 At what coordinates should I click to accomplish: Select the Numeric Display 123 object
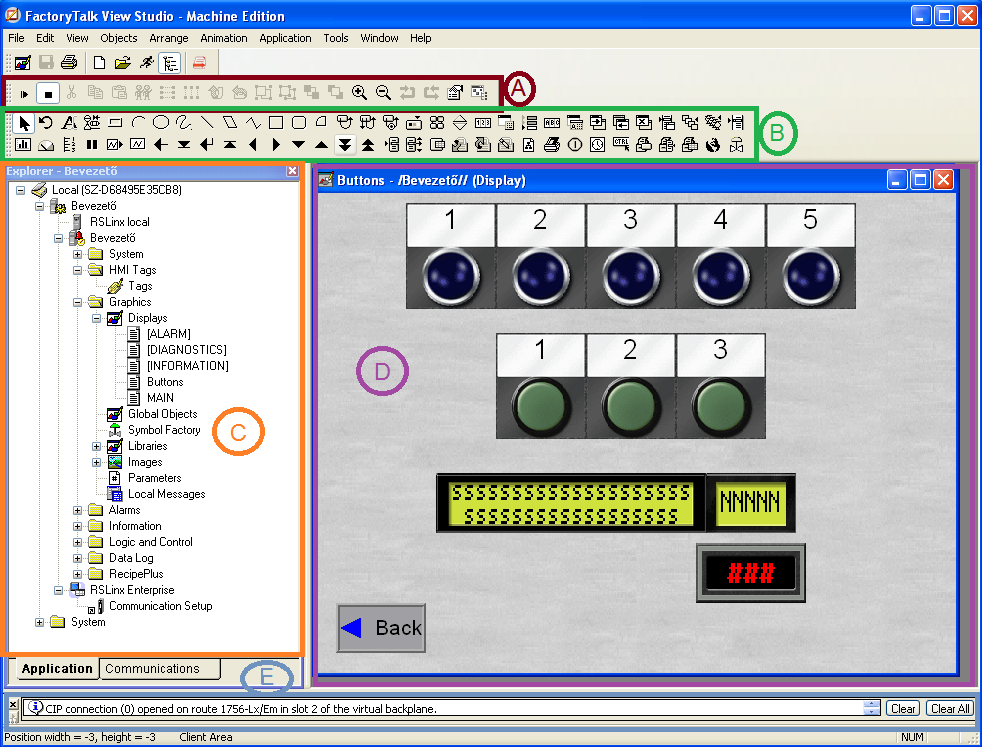pyautogui.click(x=483, y=122)
